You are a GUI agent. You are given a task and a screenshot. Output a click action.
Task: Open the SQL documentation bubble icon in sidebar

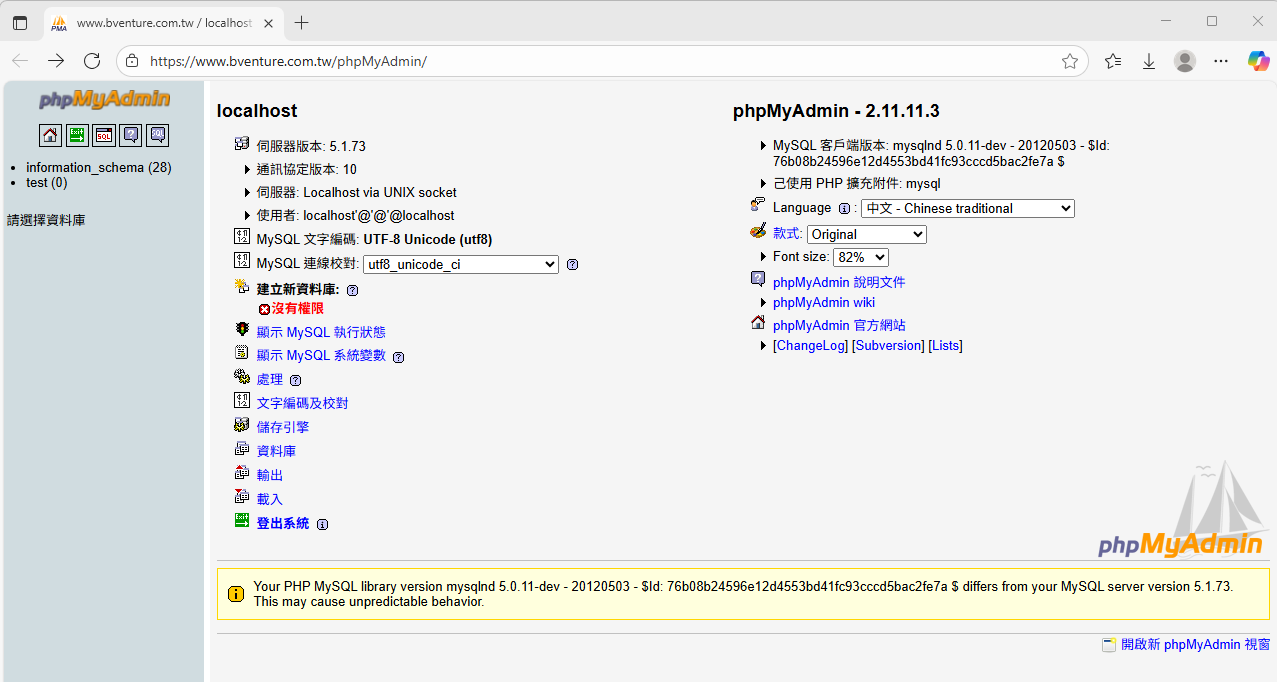coord(158,135)
